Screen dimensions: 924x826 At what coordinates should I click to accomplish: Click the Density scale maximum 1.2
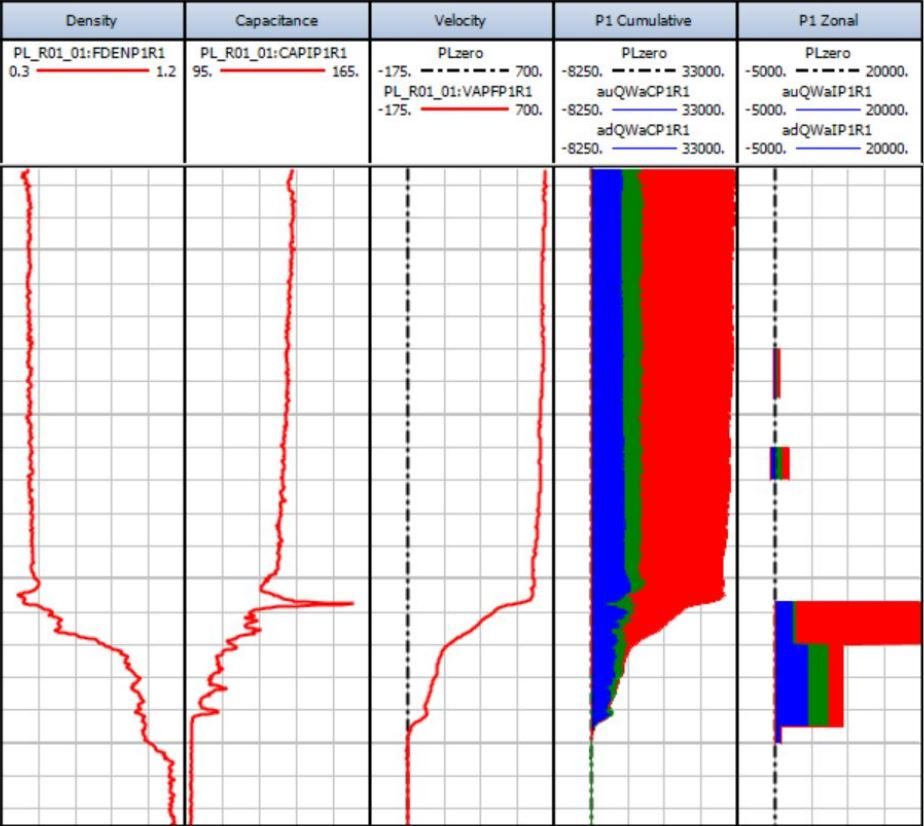tap(166, 72)
